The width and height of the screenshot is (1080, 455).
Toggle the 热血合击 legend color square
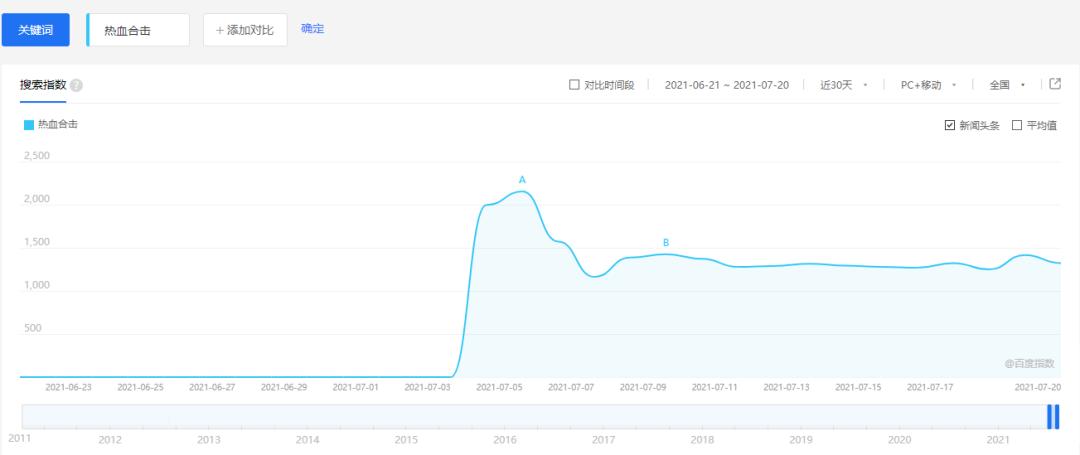29,125
